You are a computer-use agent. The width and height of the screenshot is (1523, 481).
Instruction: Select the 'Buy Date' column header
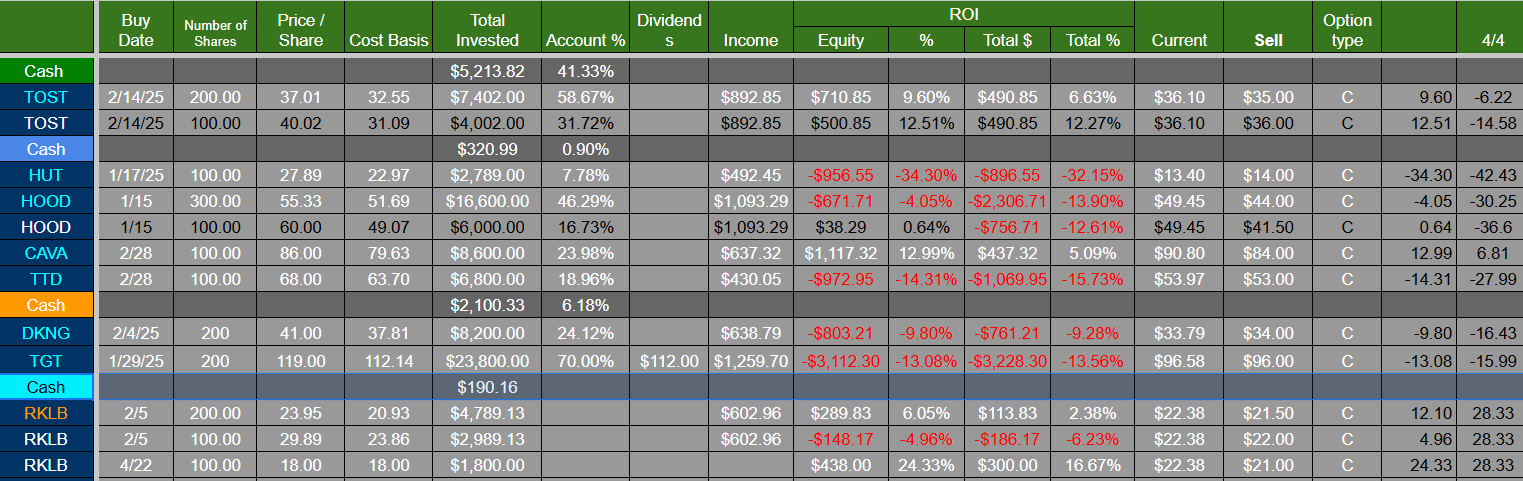click(x=136, y=30)
